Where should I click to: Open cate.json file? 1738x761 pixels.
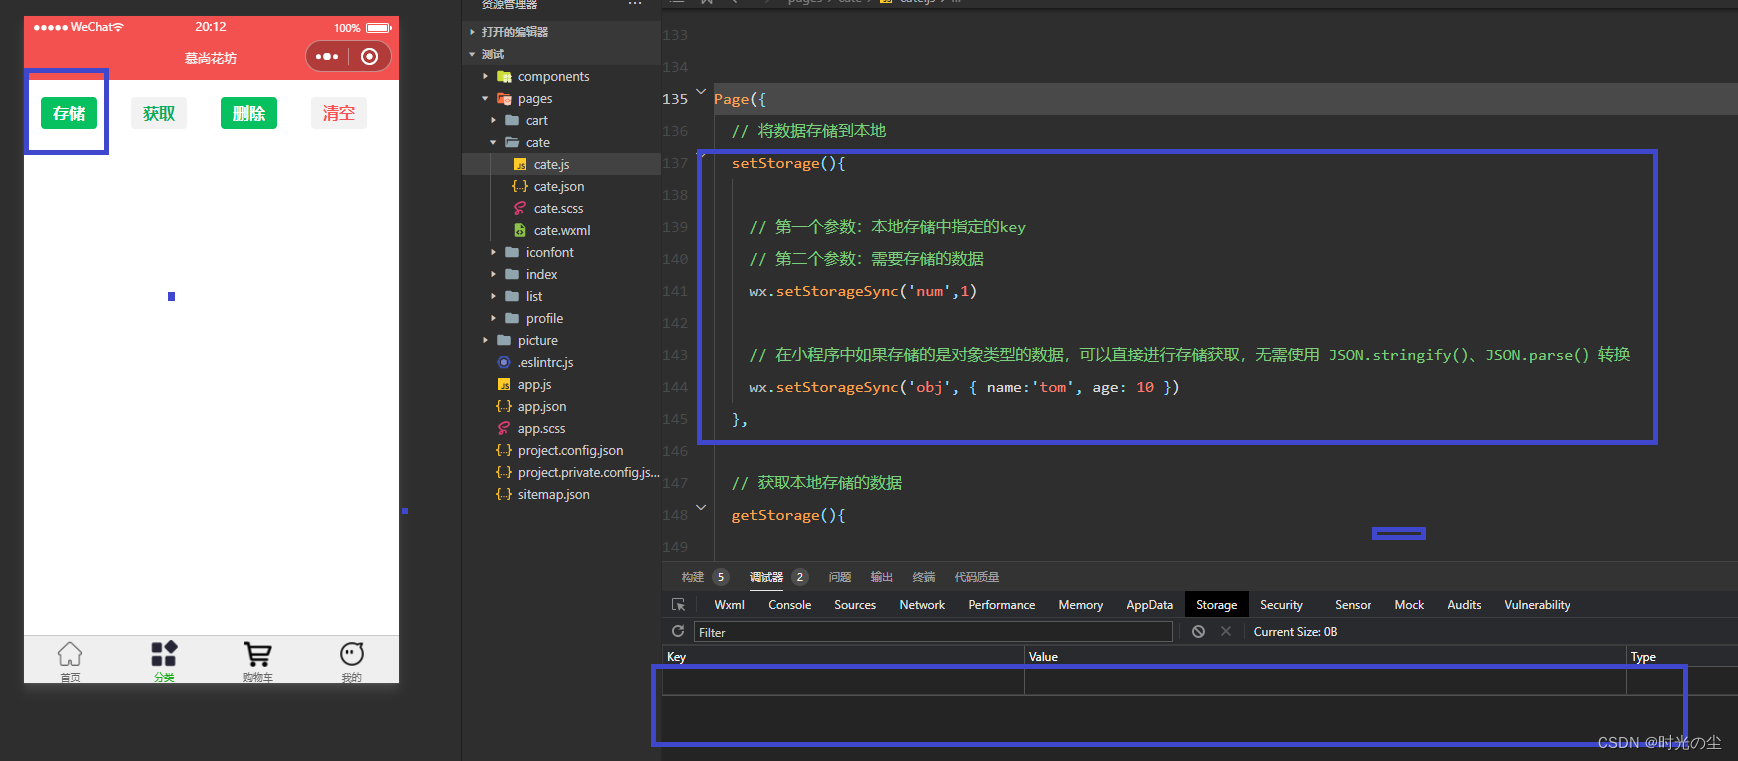coord(561,186)
